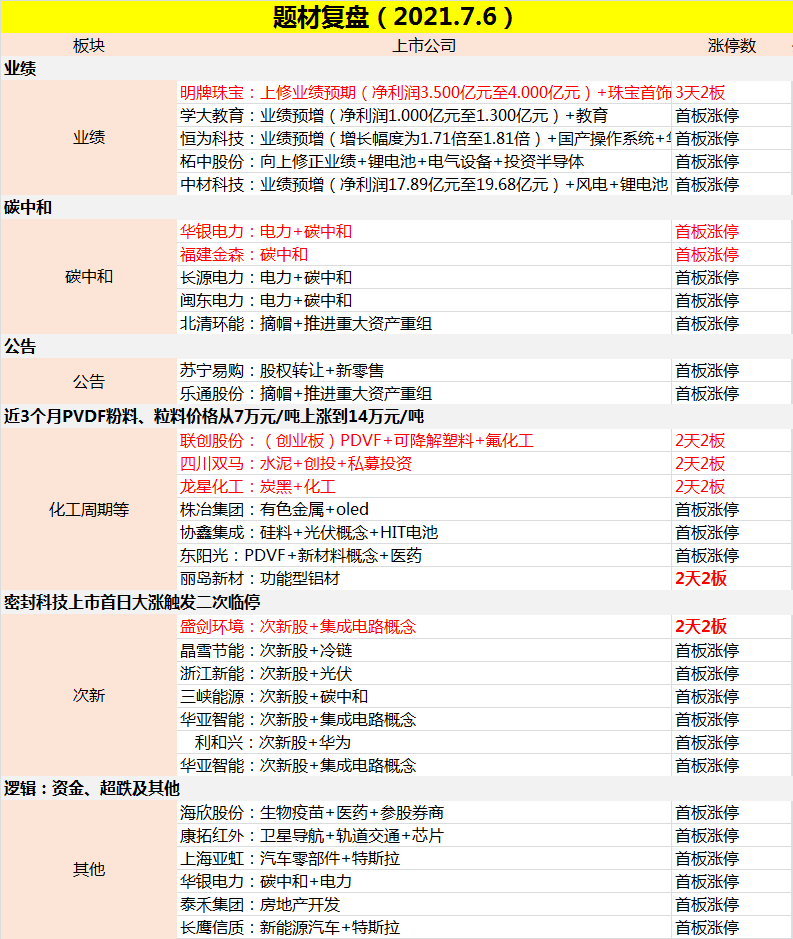Click the 龙星化工 row cell
The width and height of the screenshot is (793, 939).
tap(424, 487)
